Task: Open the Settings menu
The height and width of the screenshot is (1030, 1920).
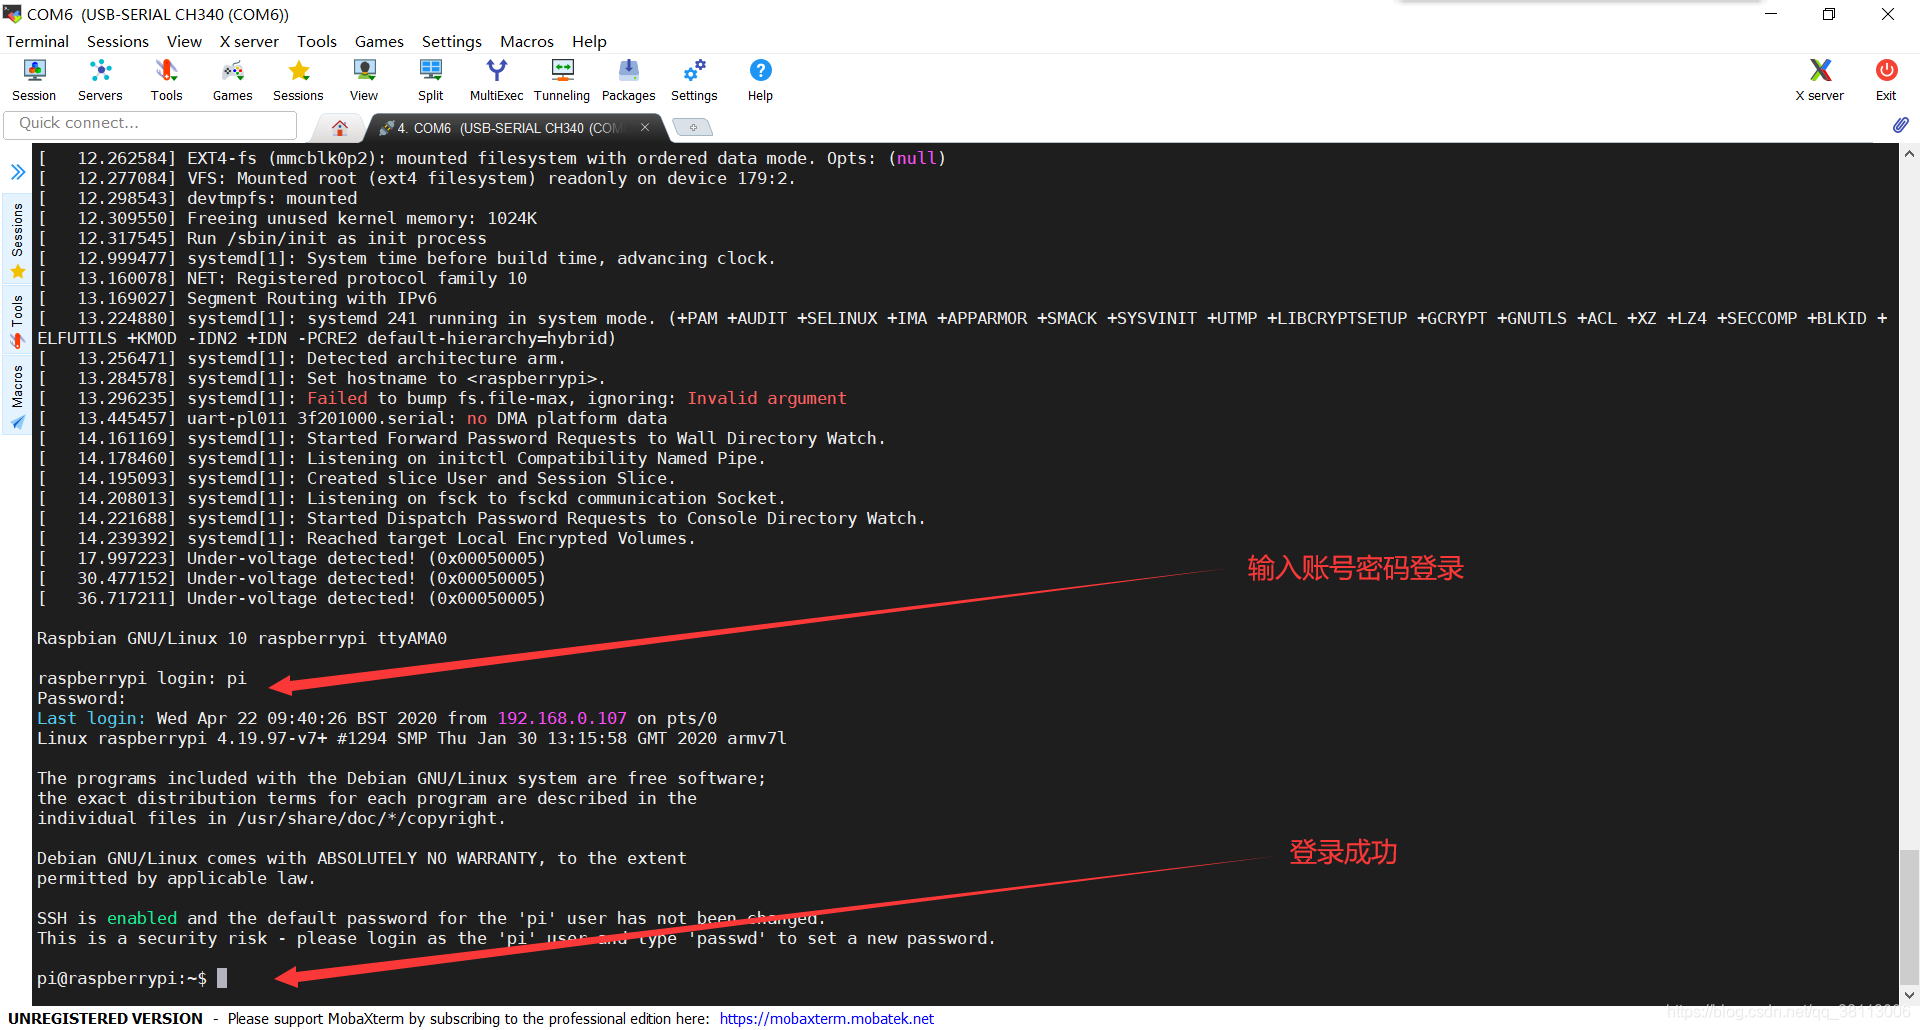Action: pos(452,41)
